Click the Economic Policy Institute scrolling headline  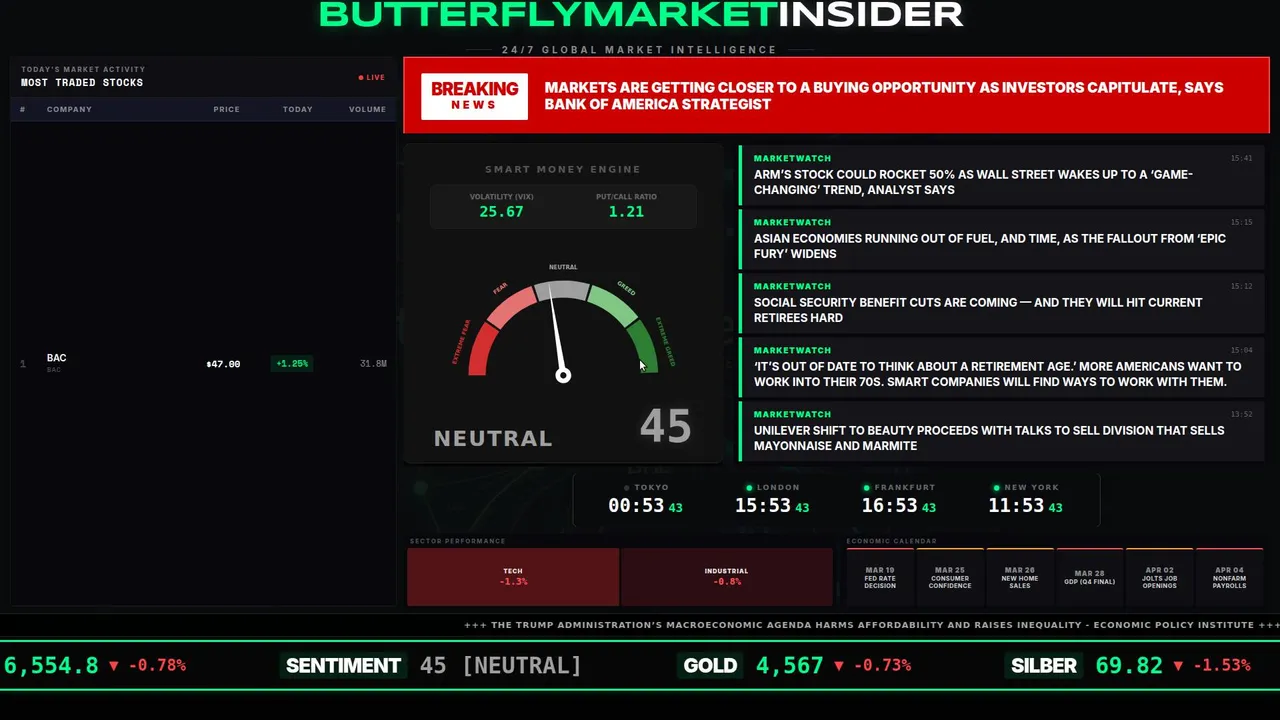pos(872,625)
